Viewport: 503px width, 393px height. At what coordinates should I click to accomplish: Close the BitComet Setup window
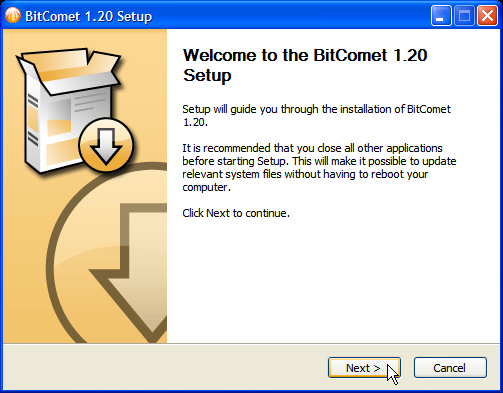(487, 16)
